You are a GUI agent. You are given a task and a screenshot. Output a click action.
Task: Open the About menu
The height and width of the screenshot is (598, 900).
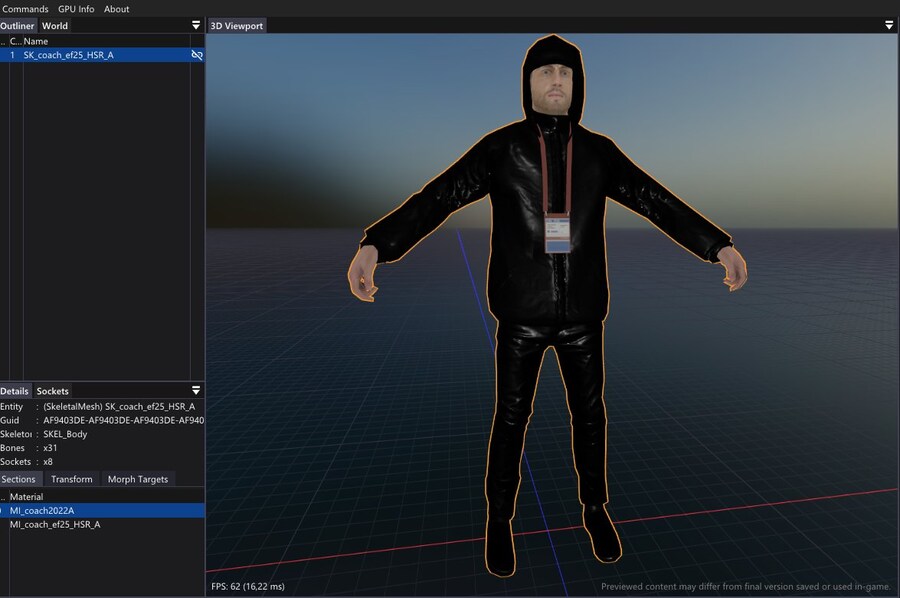point(117,9)
